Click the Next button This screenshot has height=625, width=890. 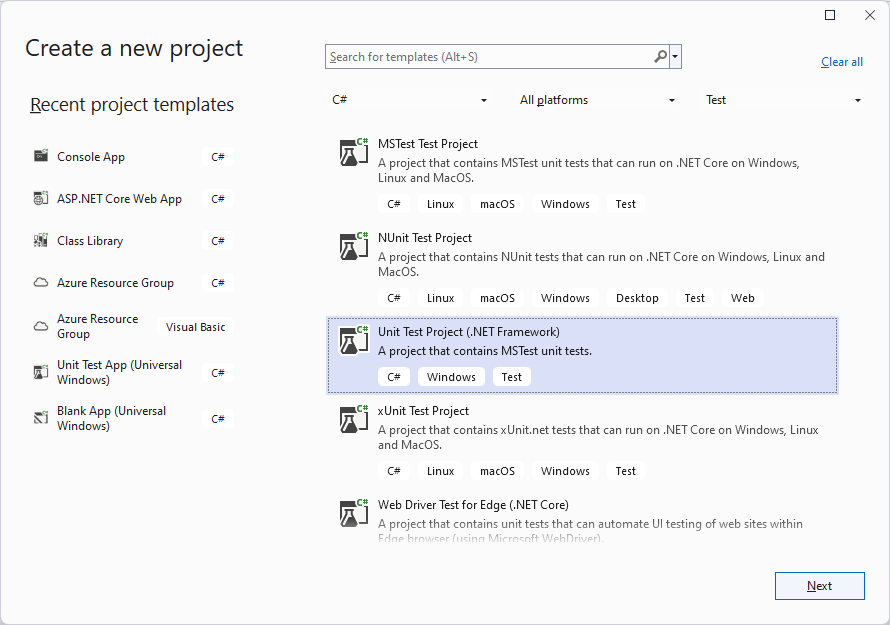point(819,585)
